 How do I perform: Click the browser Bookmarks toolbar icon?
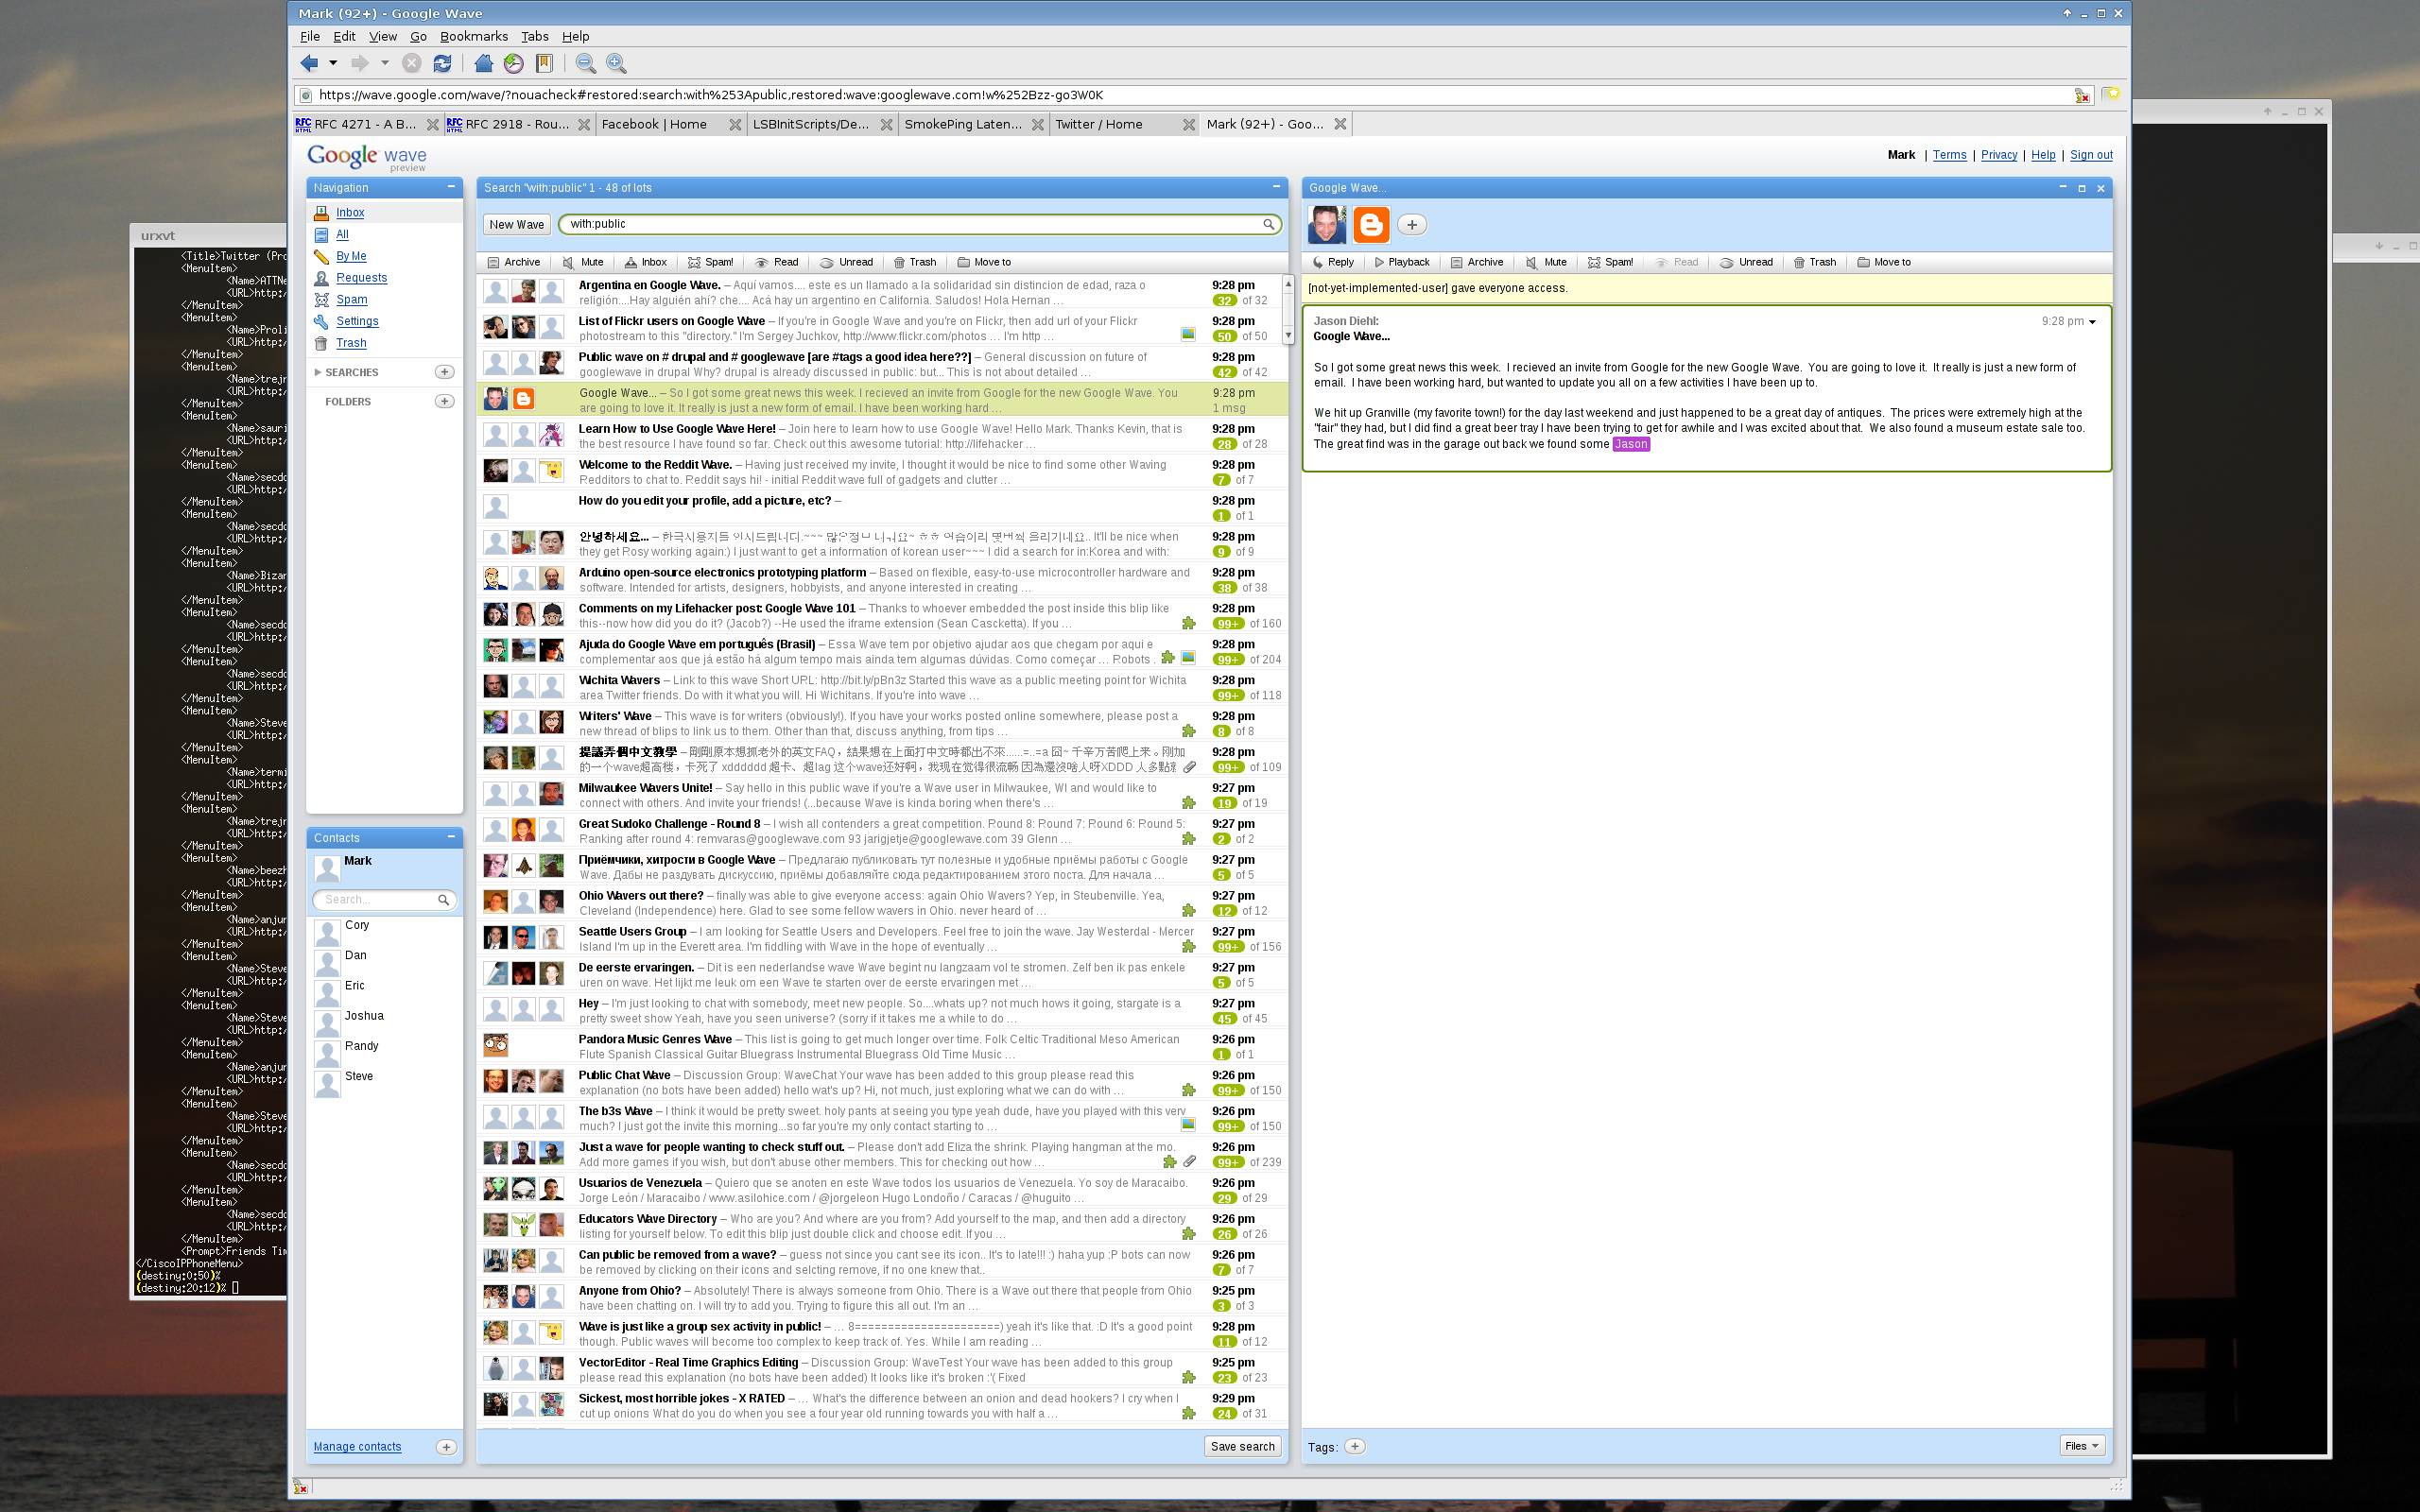[545, 64]
